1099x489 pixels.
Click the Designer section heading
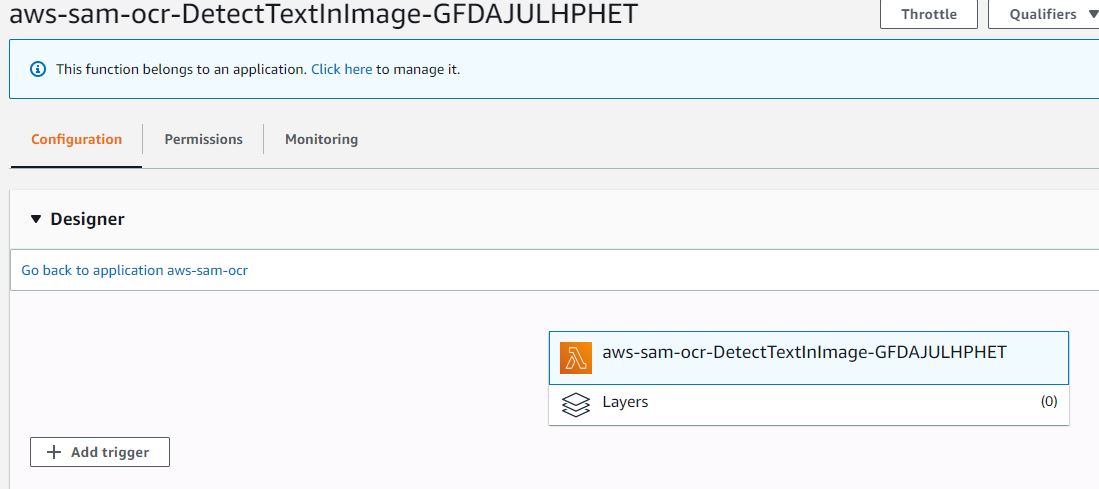(x=88, y=219)
